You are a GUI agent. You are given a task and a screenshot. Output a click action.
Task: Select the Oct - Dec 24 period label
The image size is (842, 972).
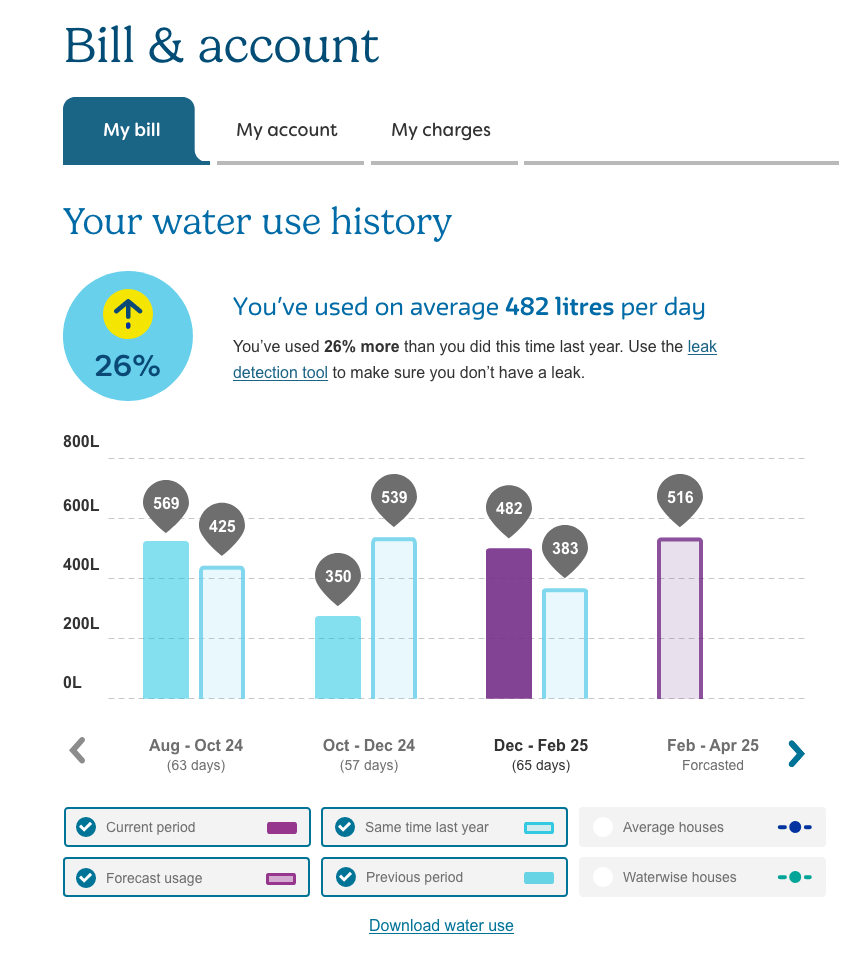(x=368, y=746)
